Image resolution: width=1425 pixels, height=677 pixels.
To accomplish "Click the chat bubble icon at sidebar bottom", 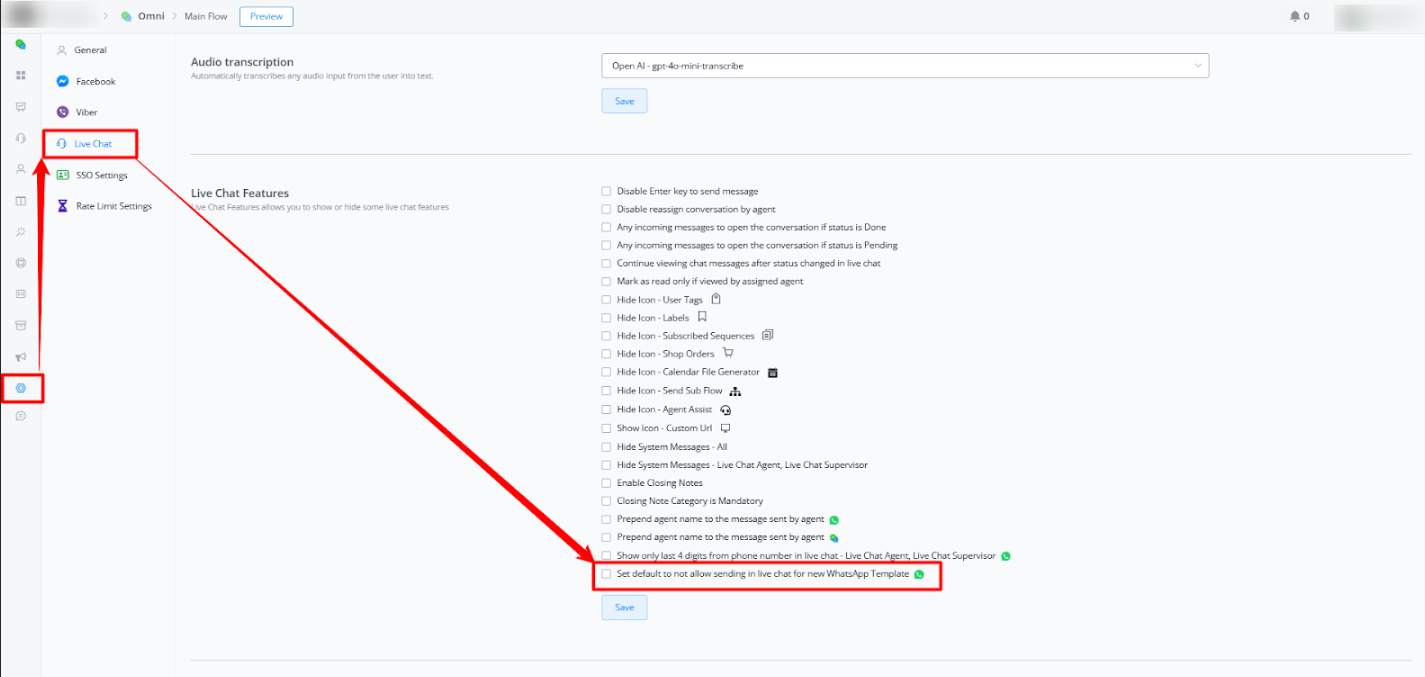I will coord(21,416).
